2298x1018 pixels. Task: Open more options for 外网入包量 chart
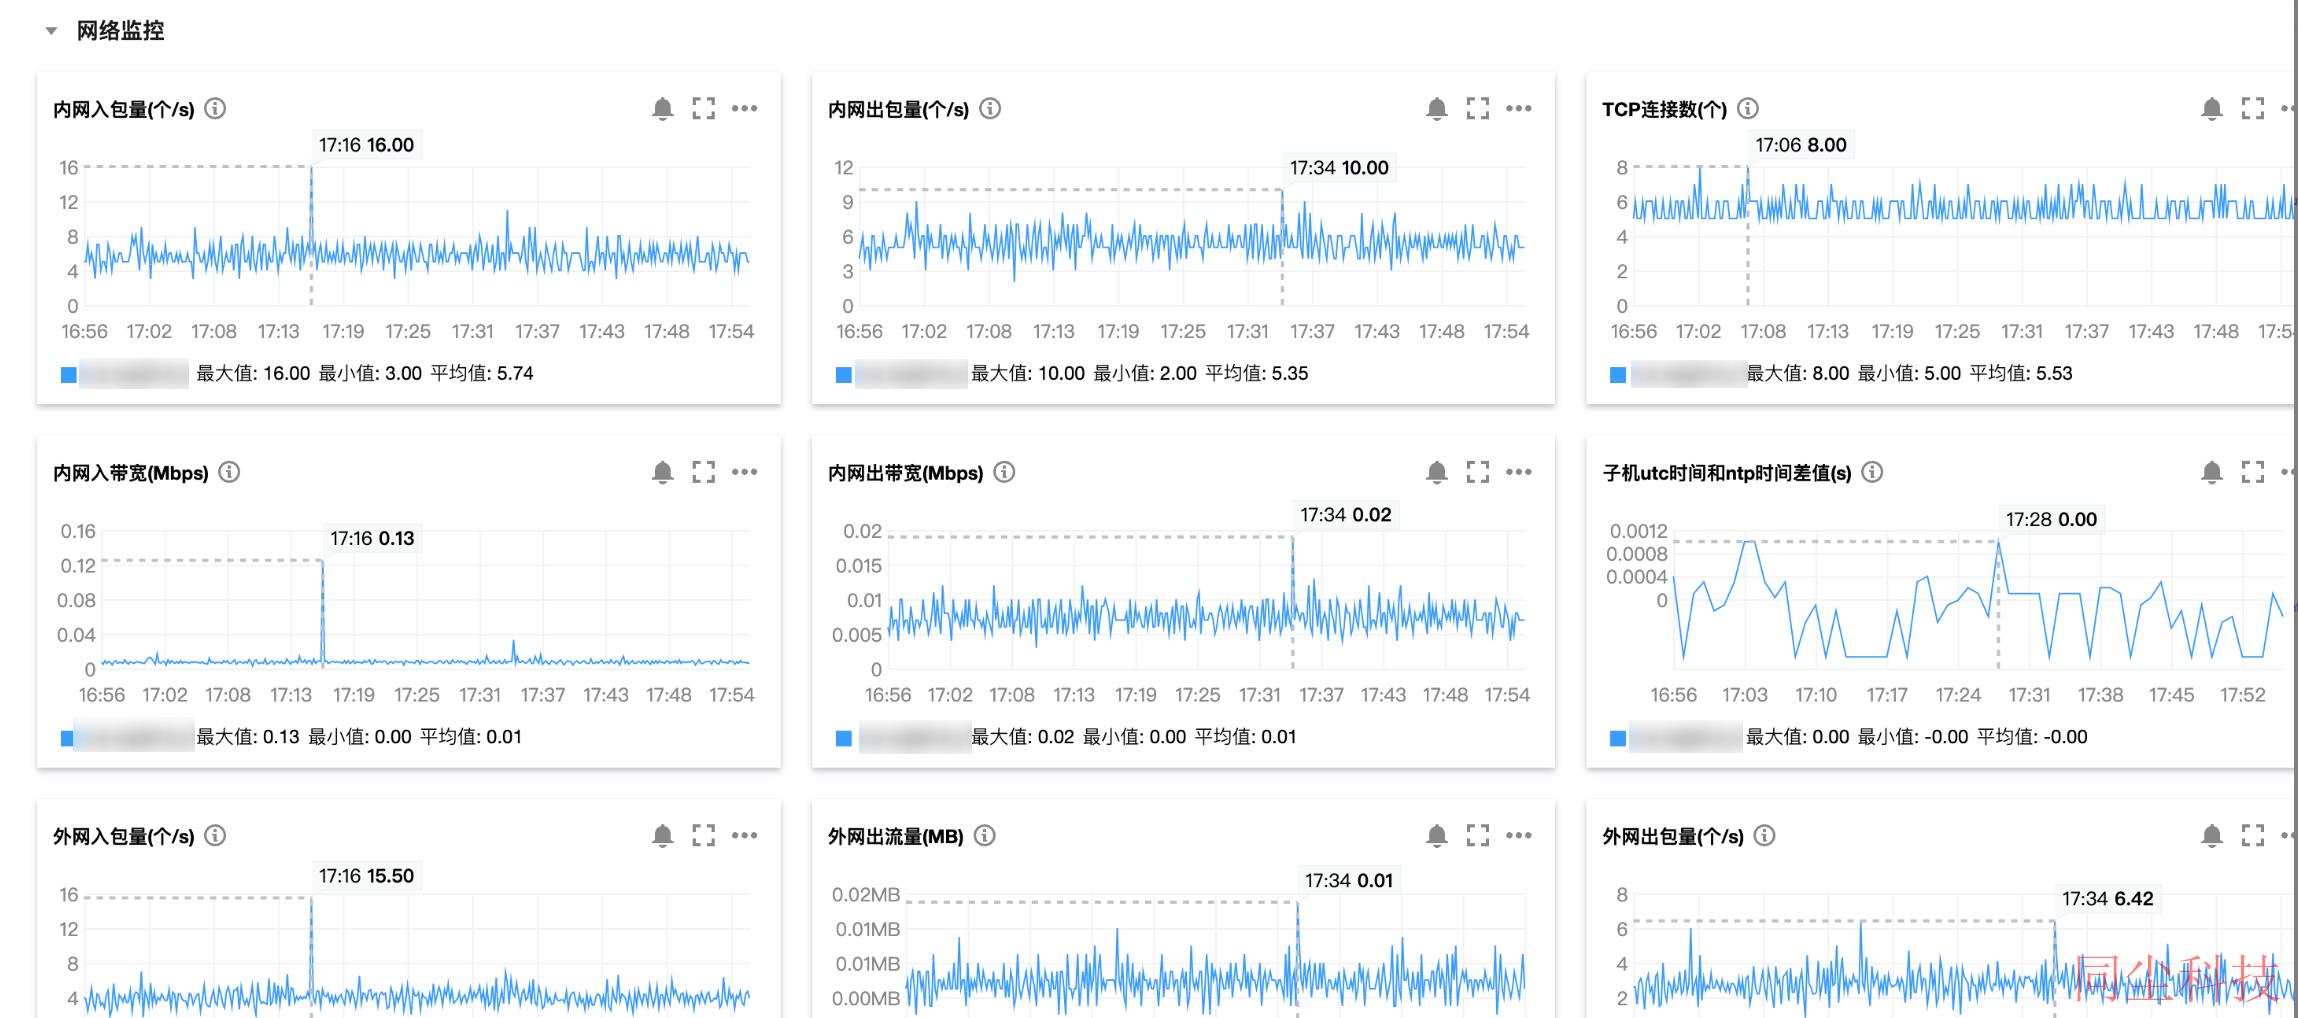coord(745,835)
